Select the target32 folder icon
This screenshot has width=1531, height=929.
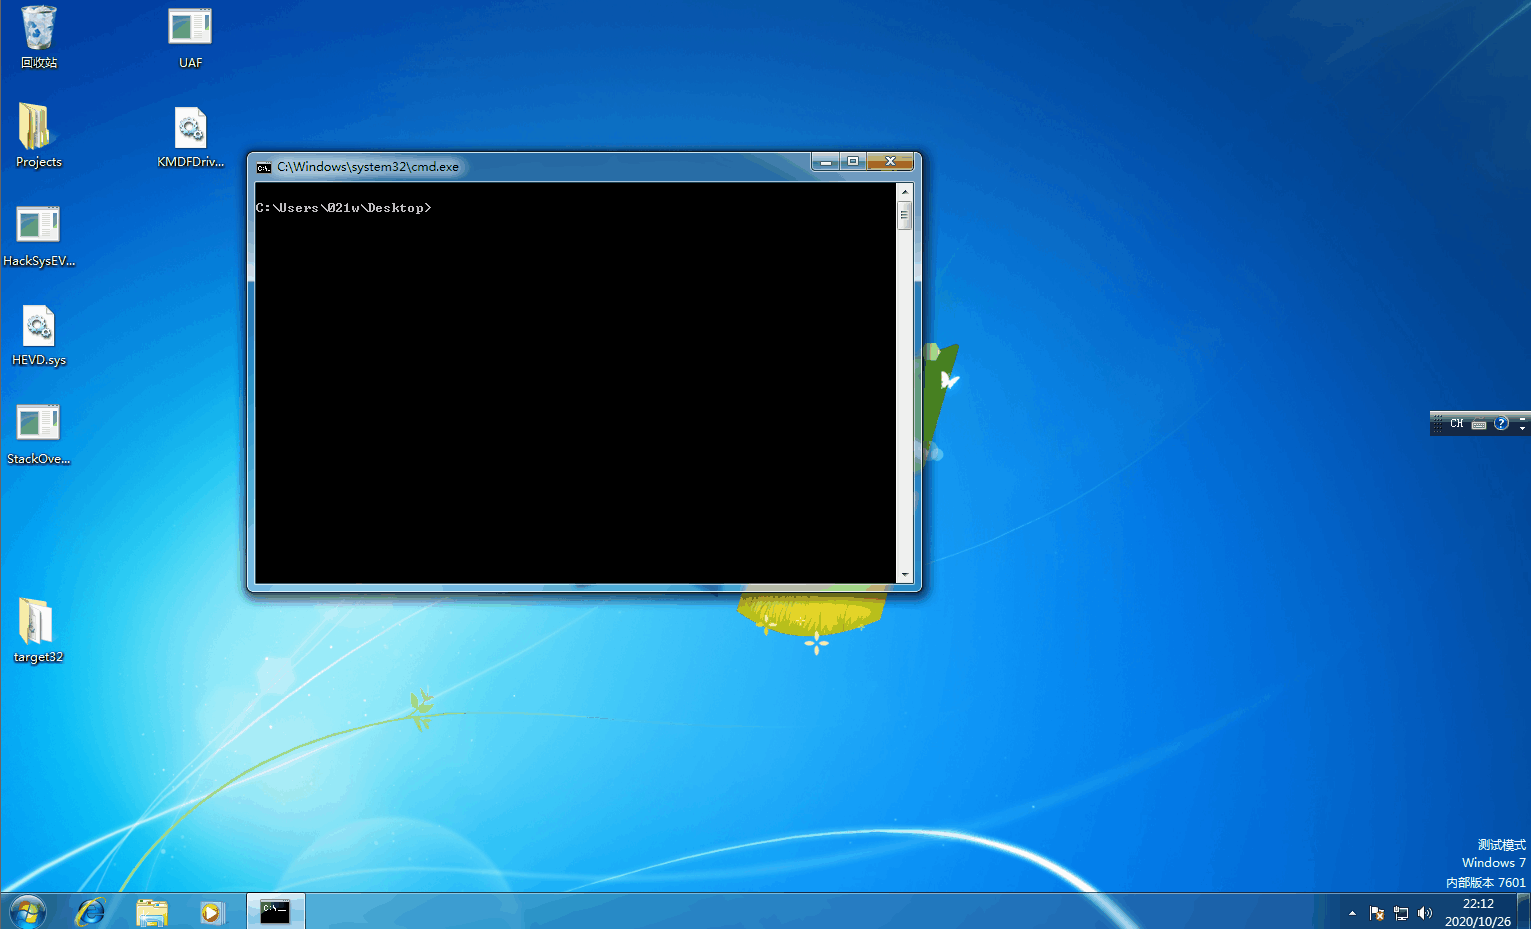[38, 630]
